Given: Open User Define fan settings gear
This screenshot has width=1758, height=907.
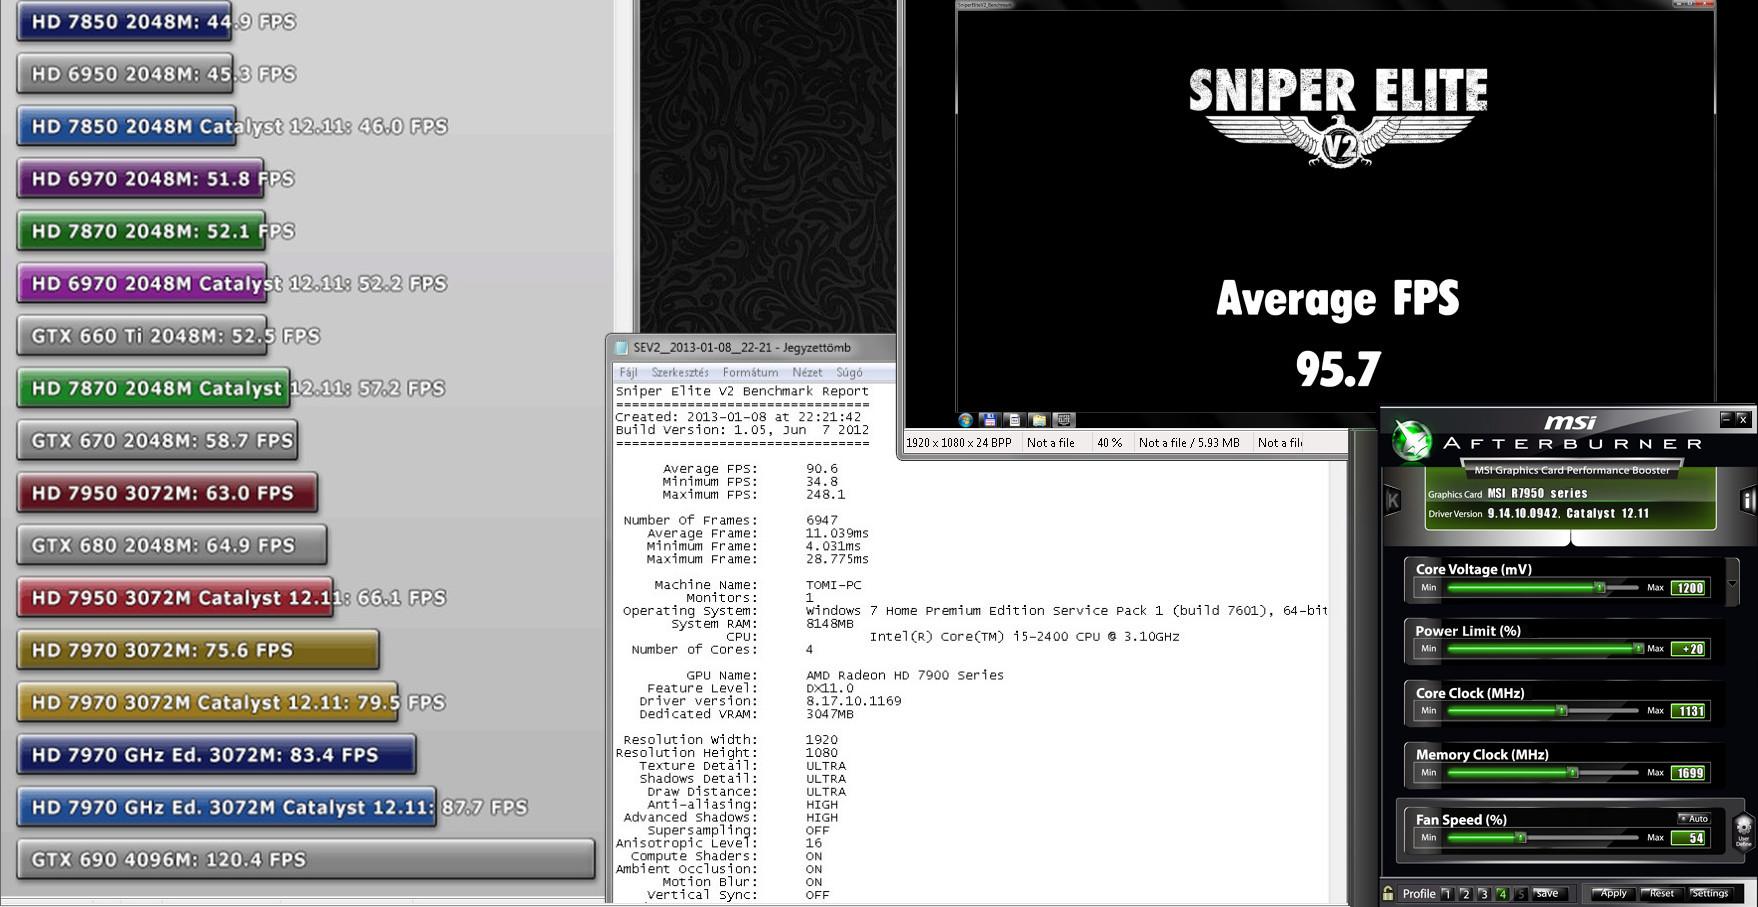Looking at the screenshot, I should point(1743,830).
